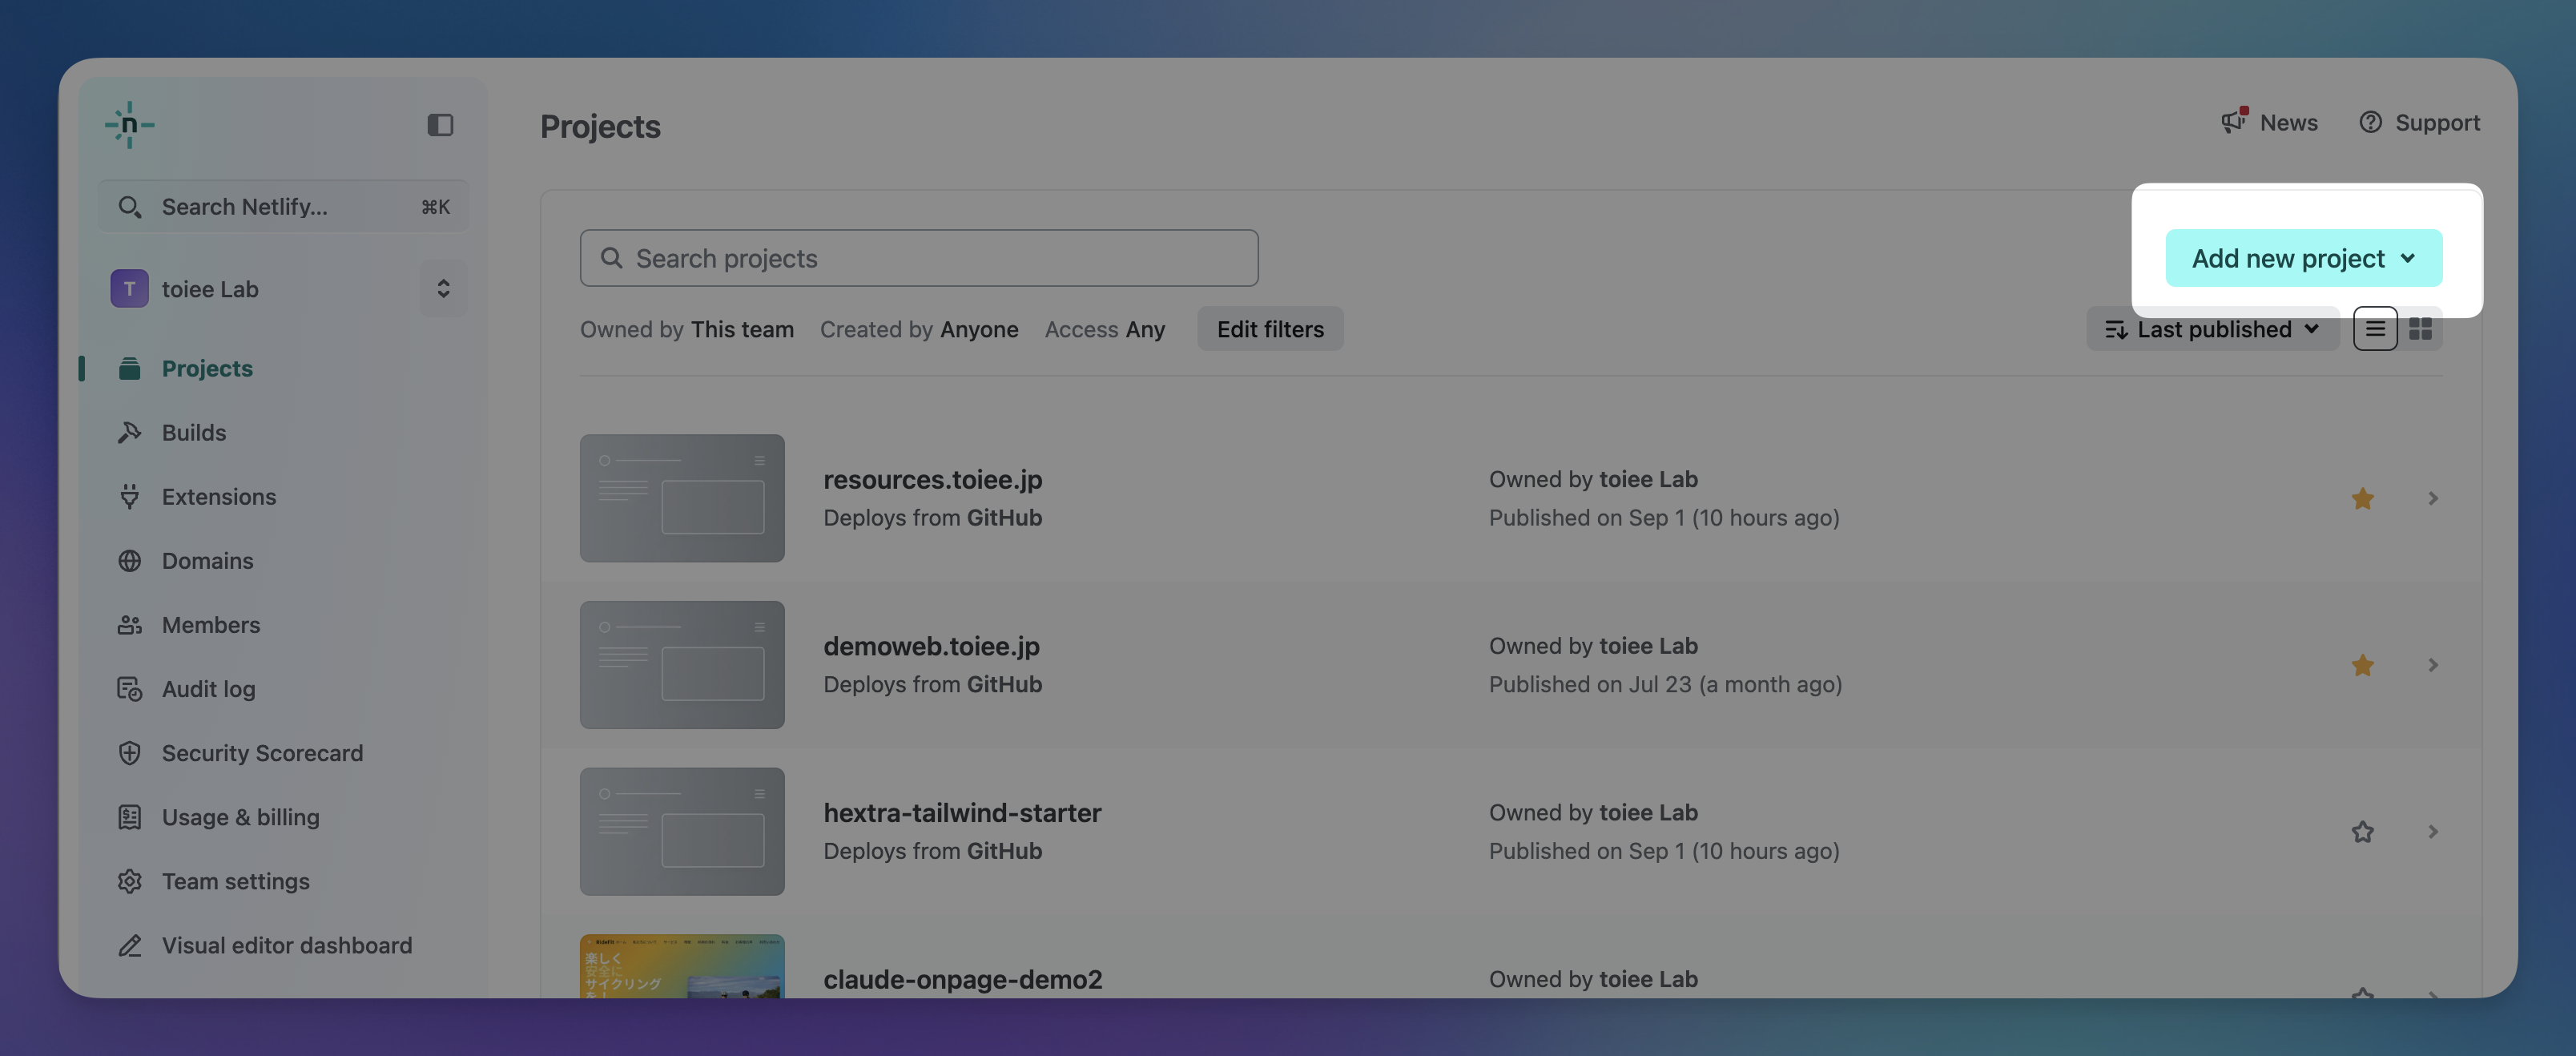Click the Members people icon
The height and width of the screenshot is (1056, 2576).
tap(130, 624)
